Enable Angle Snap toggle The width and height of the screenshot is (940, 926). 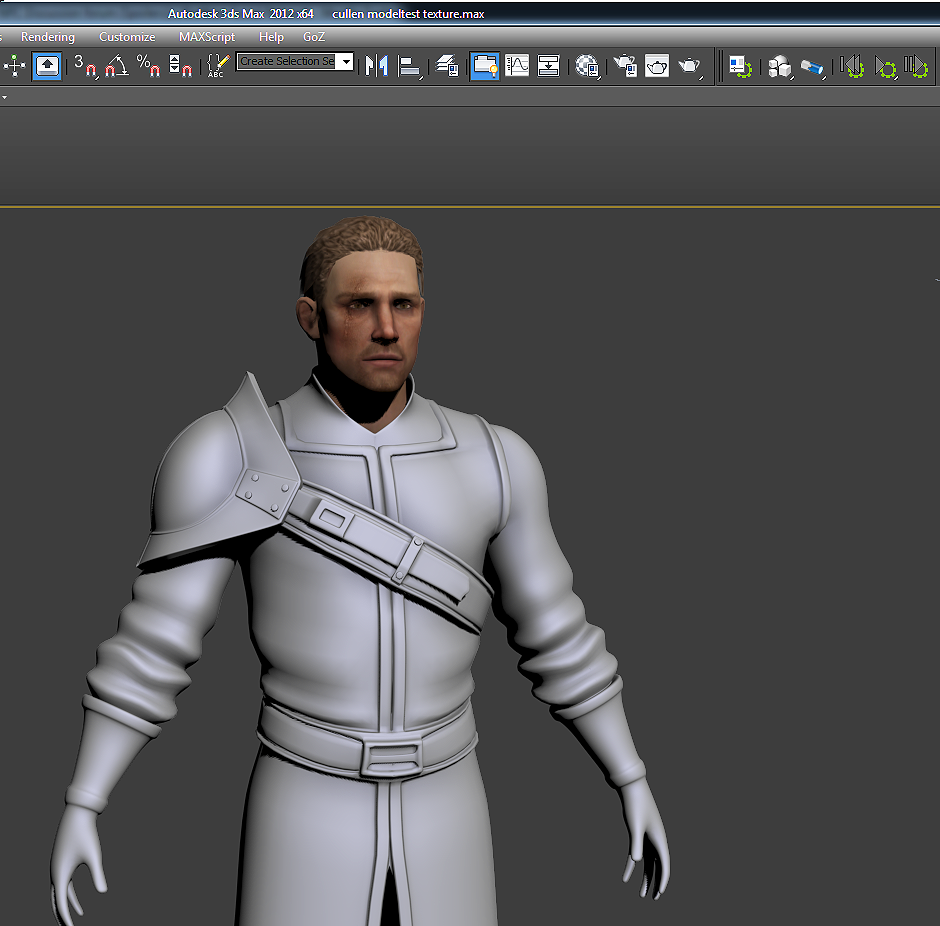coord(117,66)
